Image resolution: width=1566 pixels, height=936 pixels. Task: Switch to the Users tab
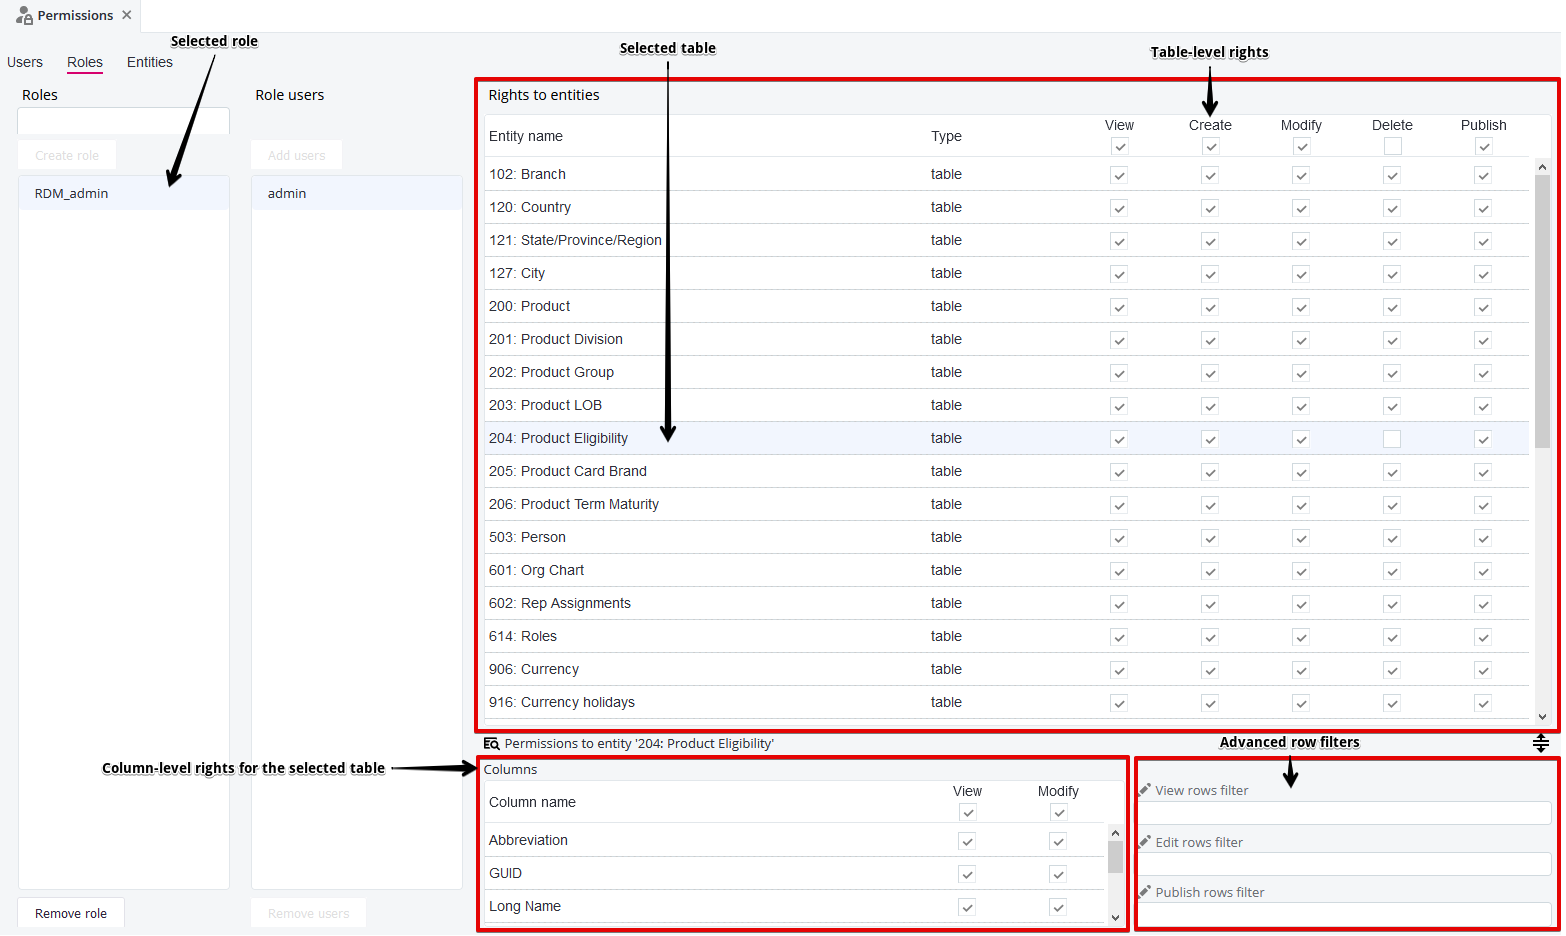coord(25,62)
